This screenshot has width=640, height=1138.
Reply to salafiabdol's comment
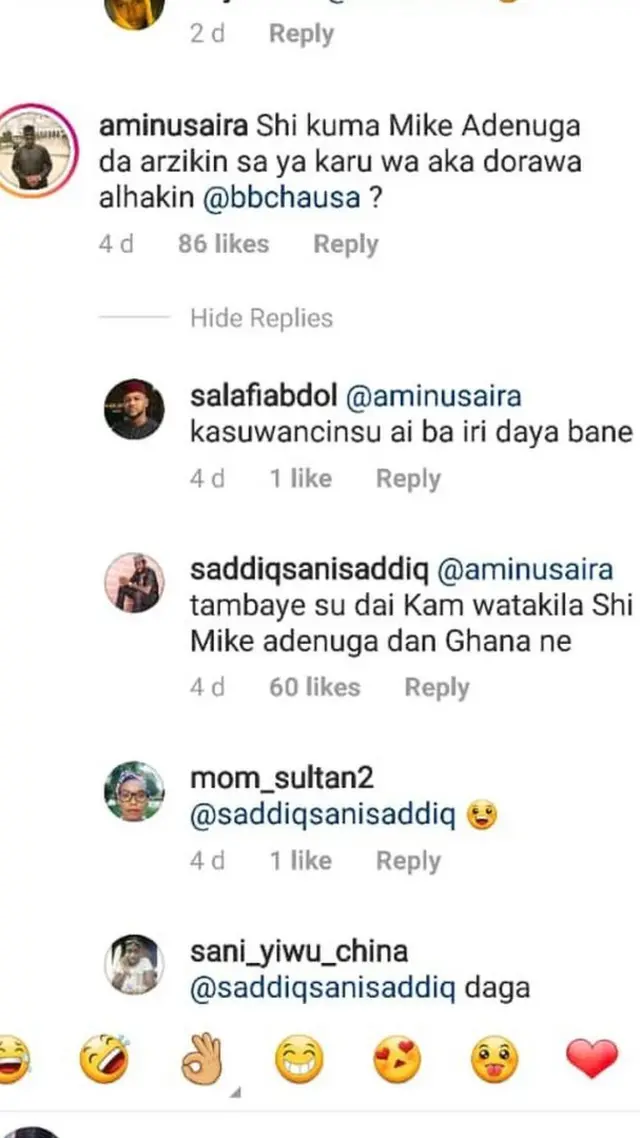[x=408, y=479]
